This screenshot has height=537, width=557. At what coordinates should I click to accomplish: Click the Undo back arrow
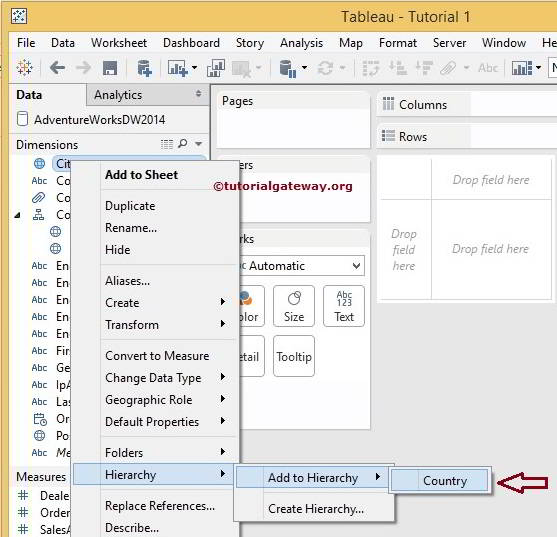click(57, 67)
